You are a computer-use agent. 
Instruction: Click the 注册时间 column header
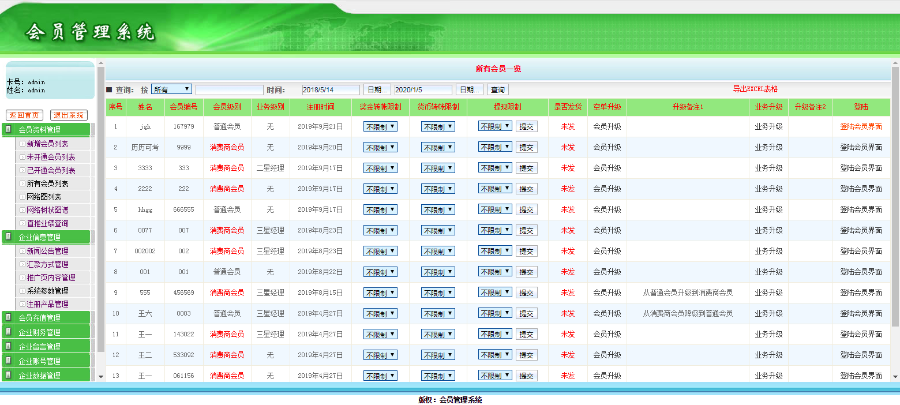320,107
